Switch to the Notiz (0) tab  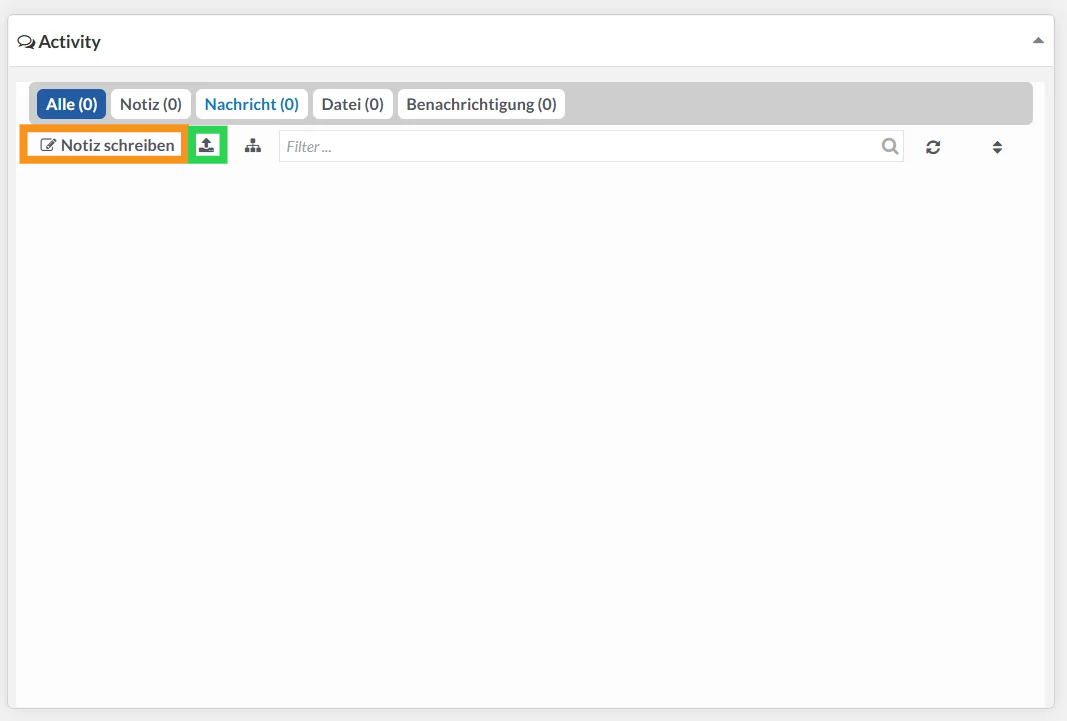151,104
